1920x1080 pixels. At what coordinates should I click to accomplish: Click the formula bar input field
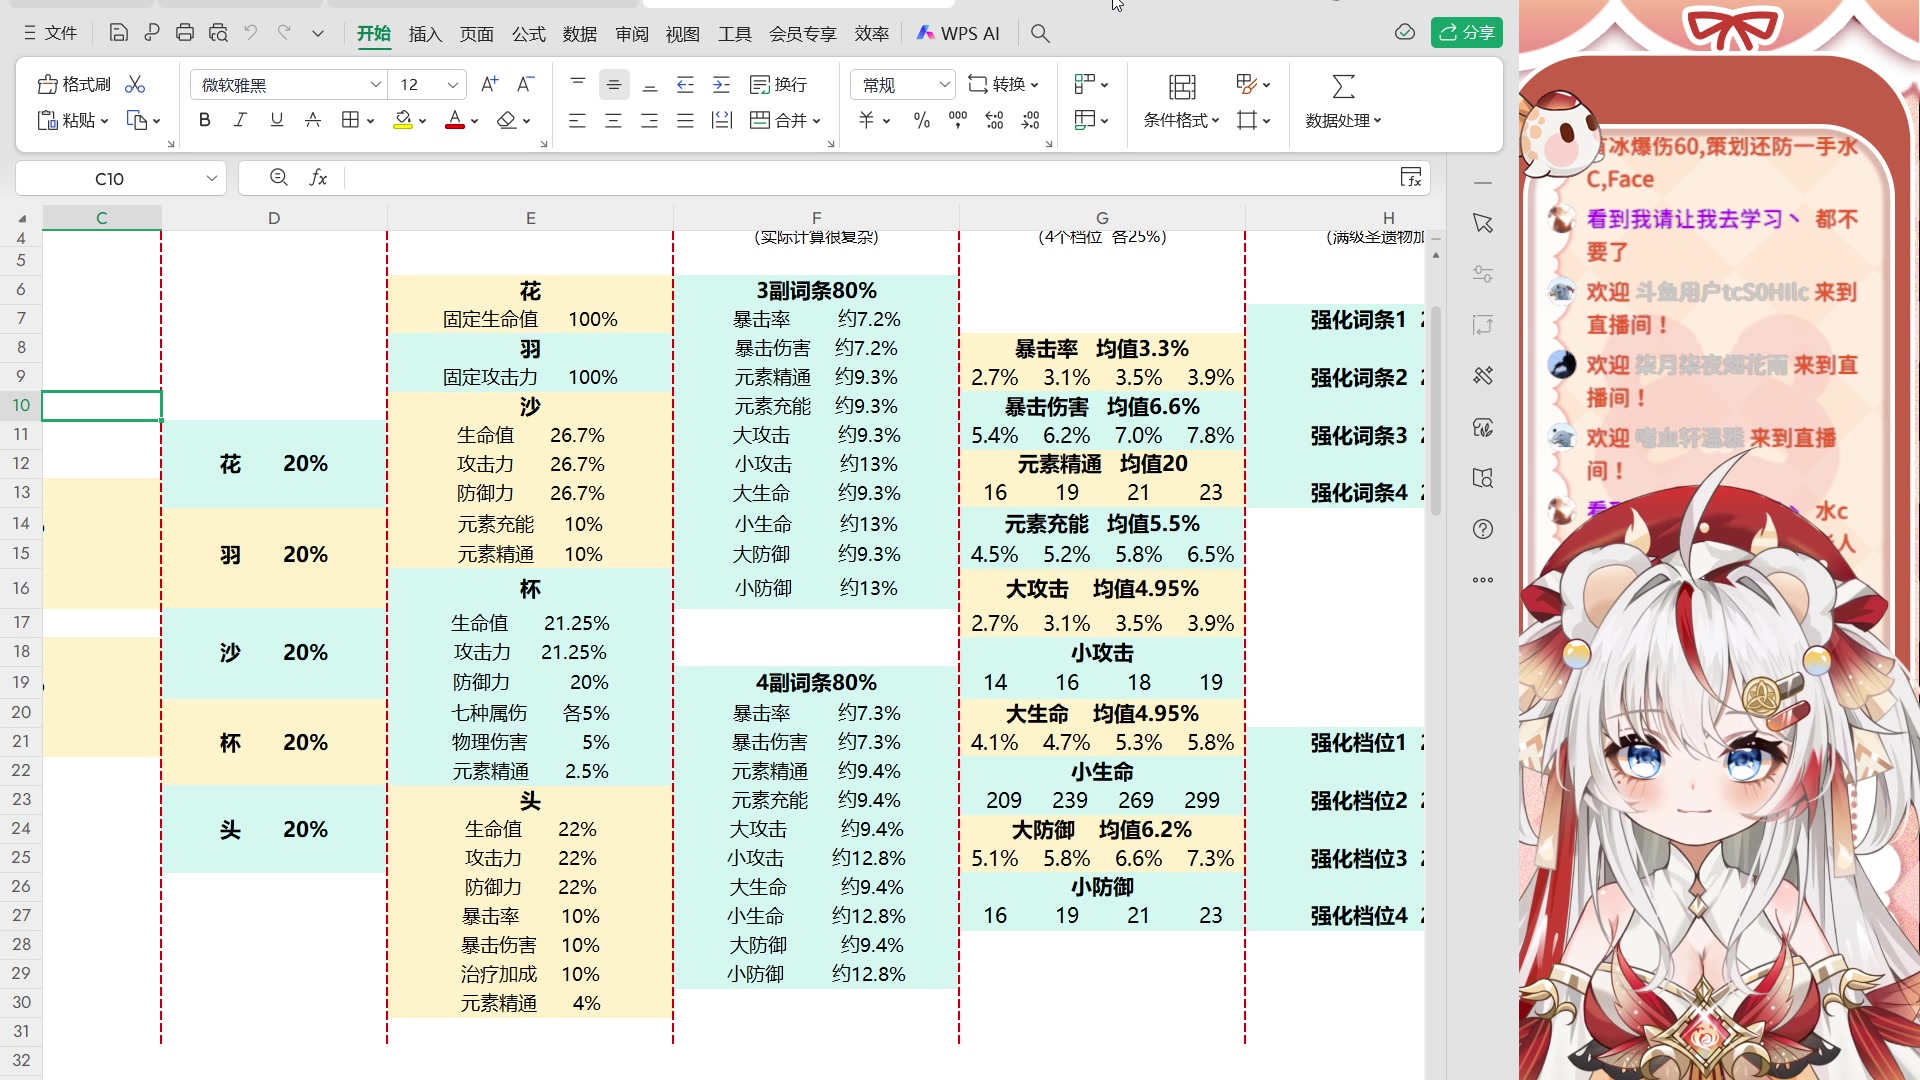870,178
